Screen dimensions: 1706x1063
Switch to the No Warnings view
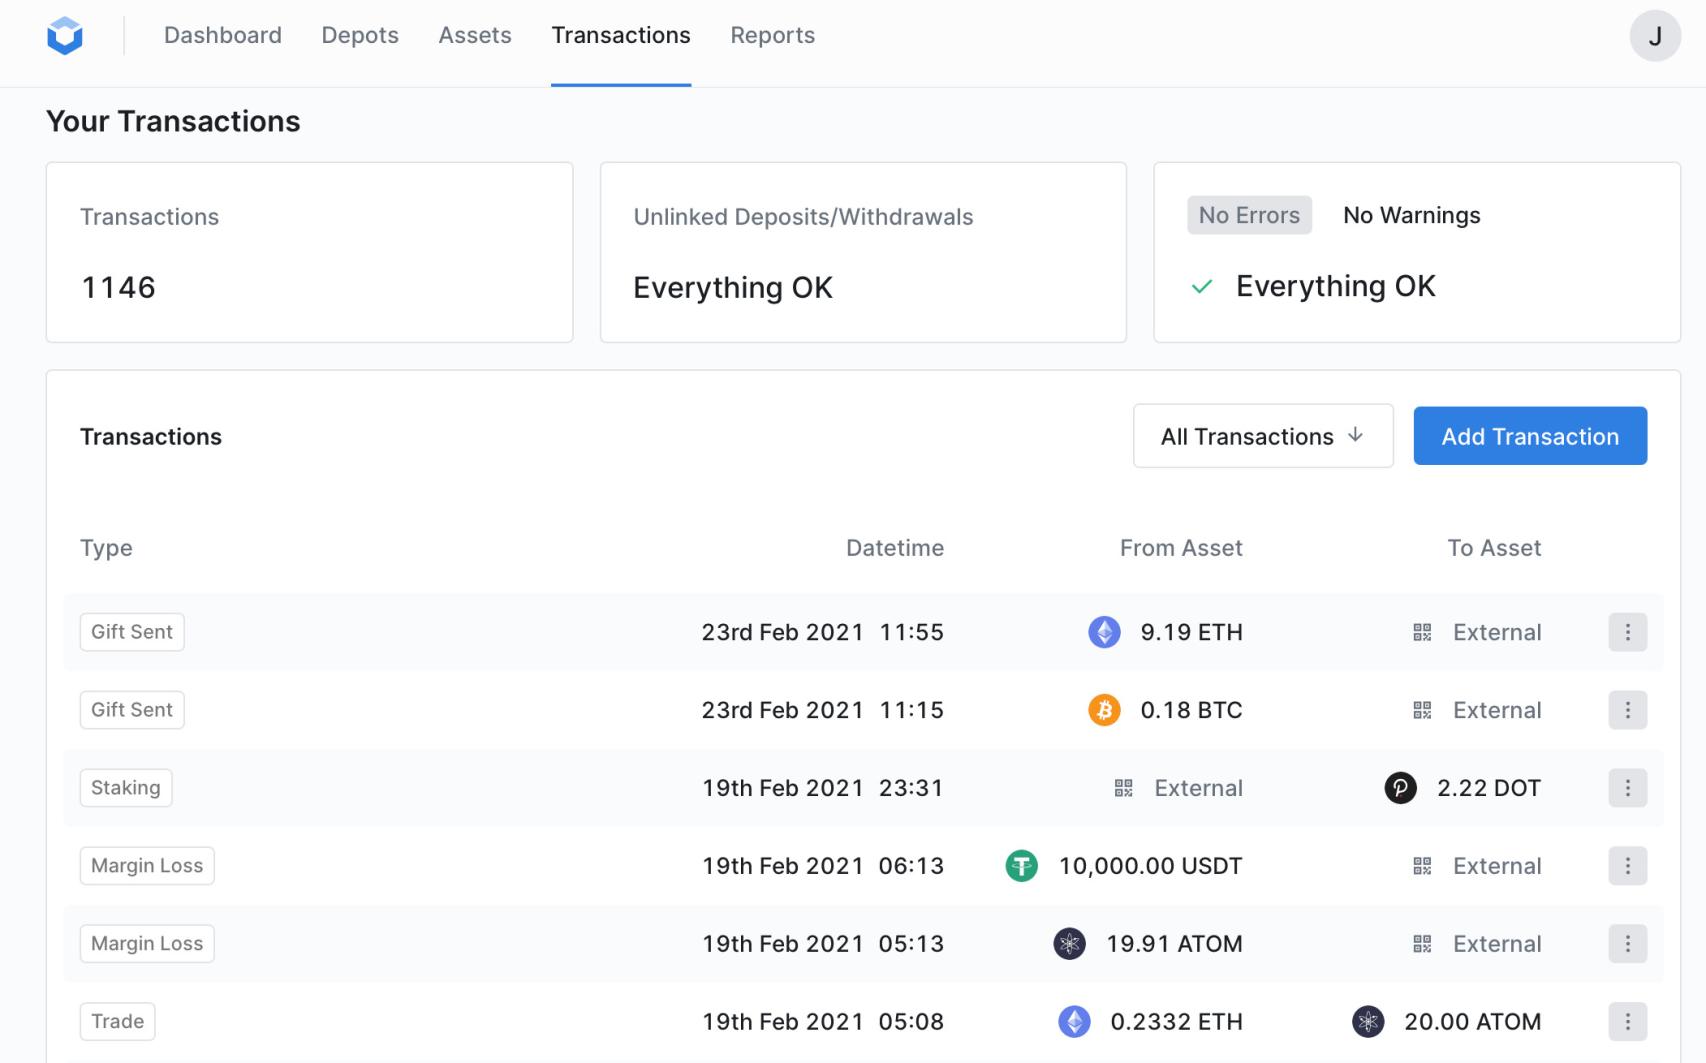pos(1411,214)
